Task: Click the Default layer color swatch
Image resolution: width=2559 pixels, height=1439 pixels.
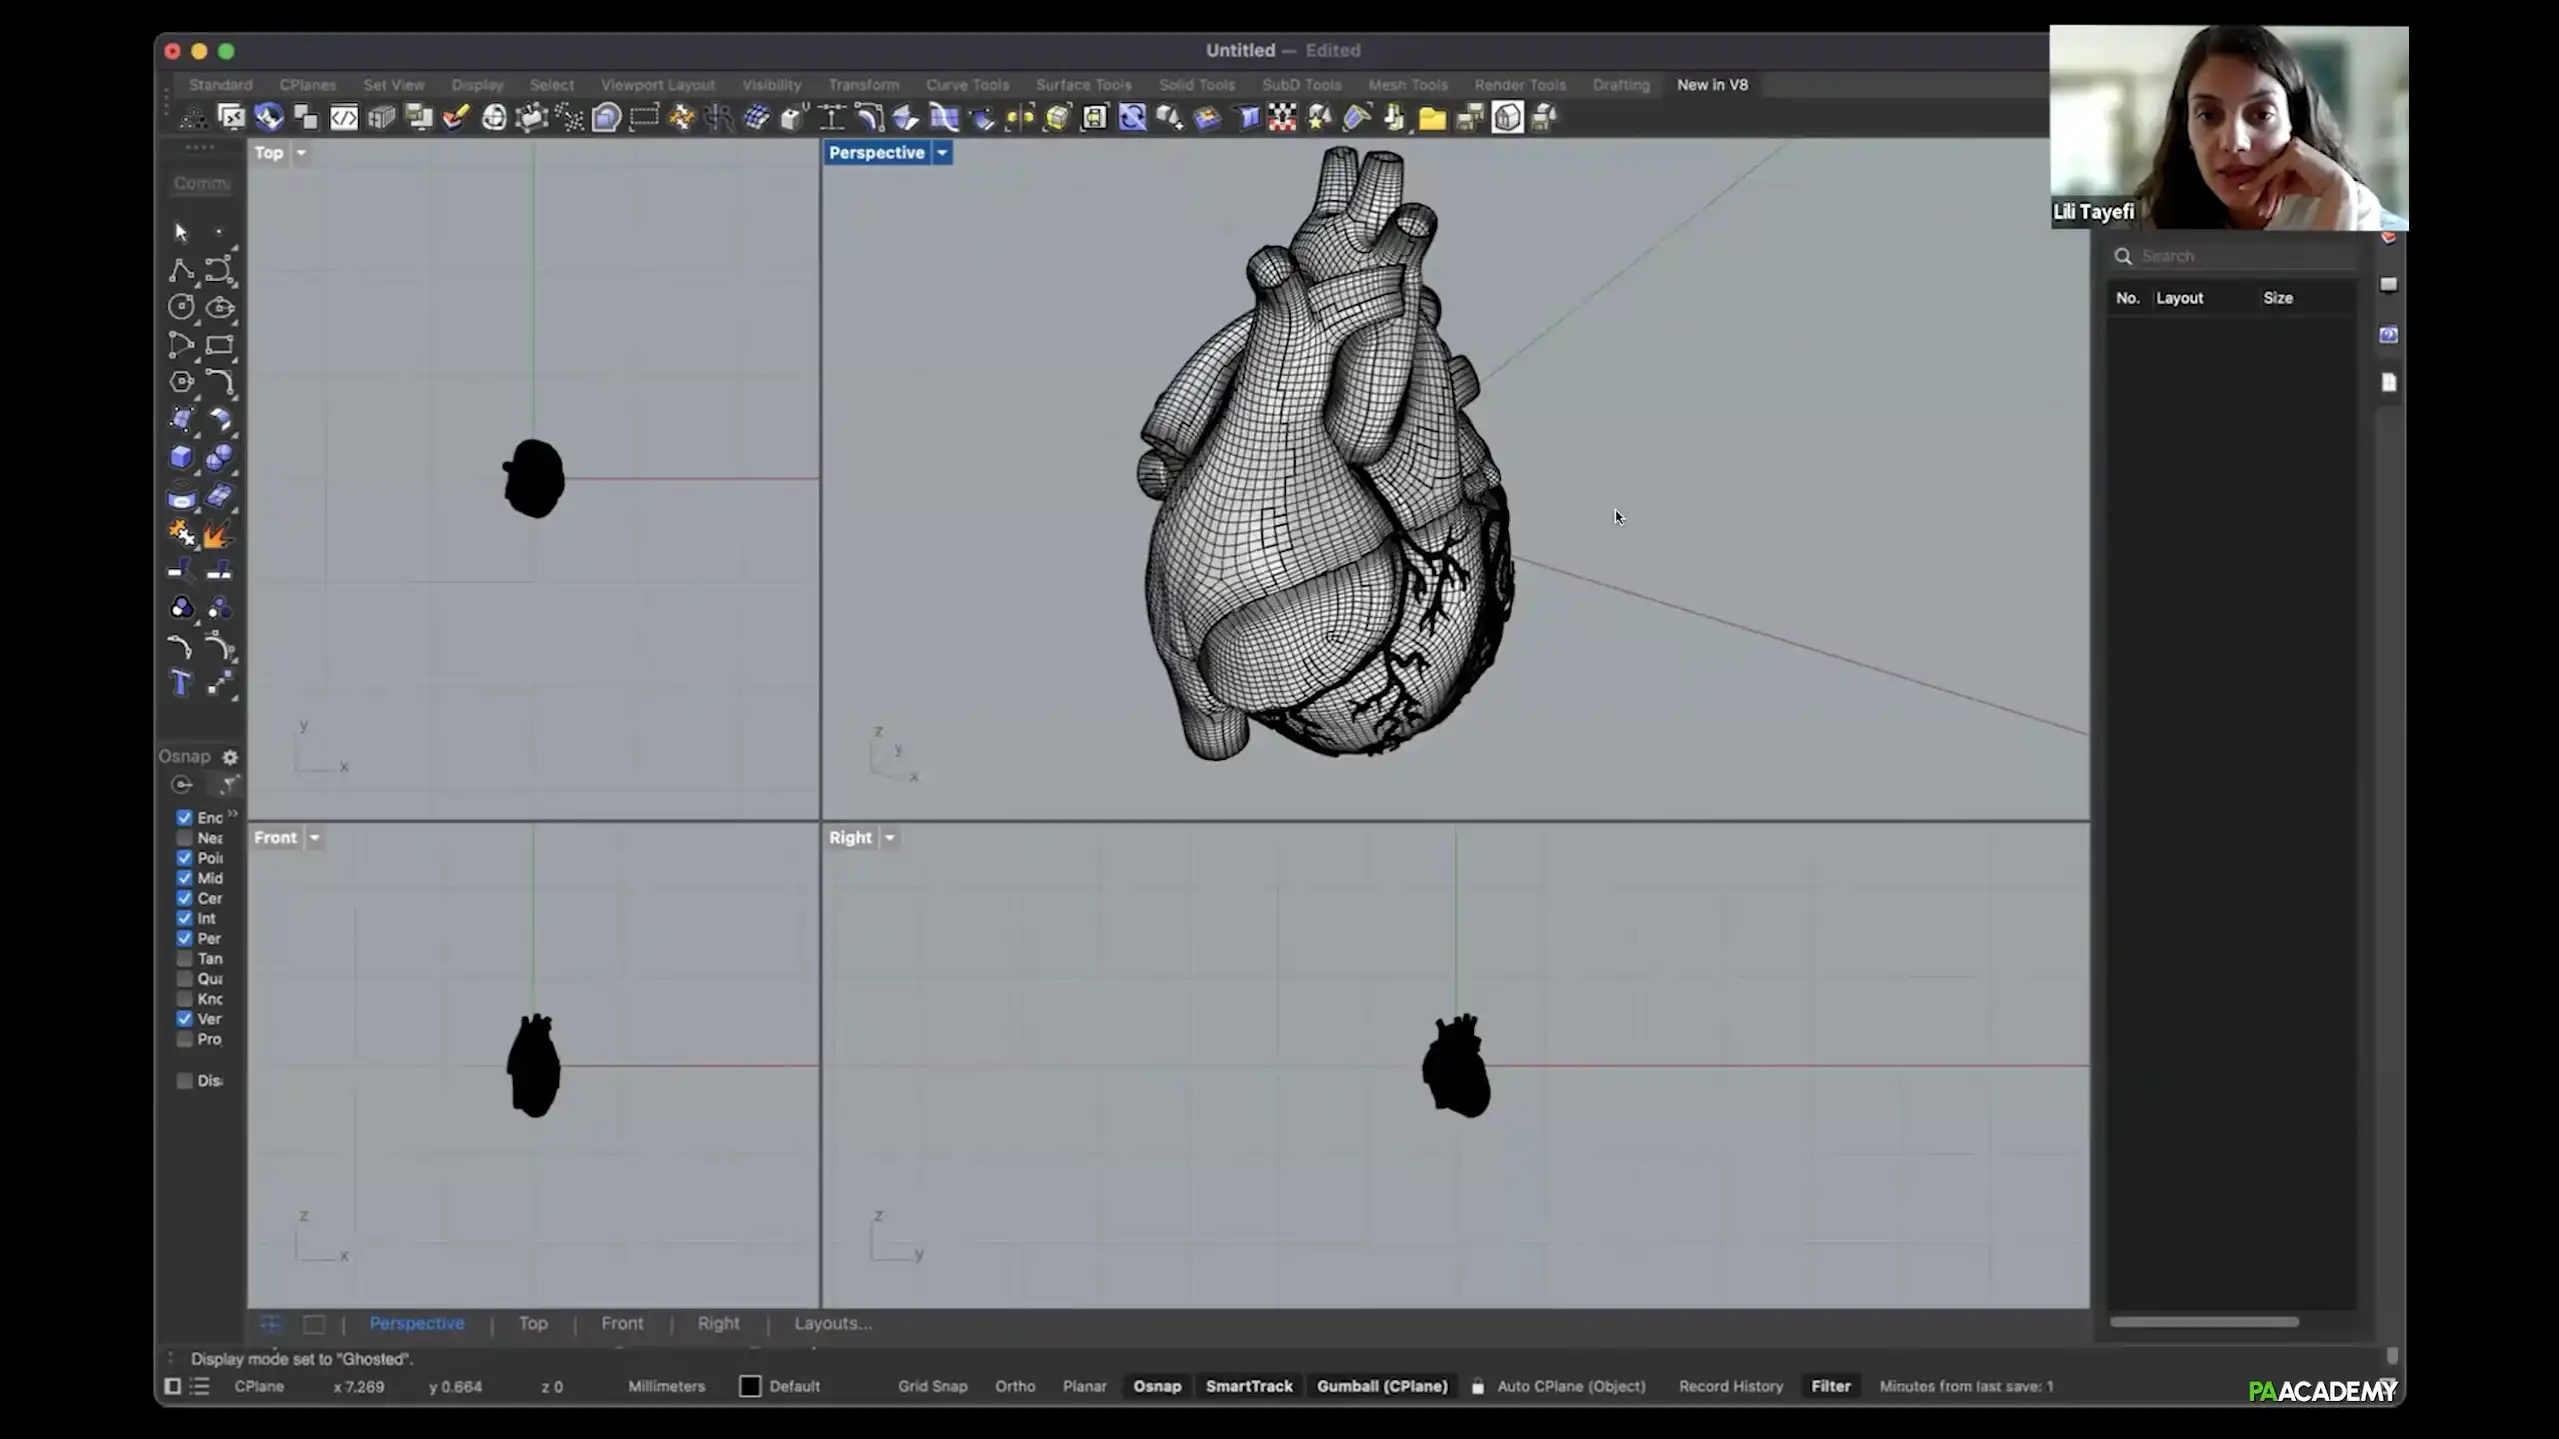Action: tap(750, 1386)
